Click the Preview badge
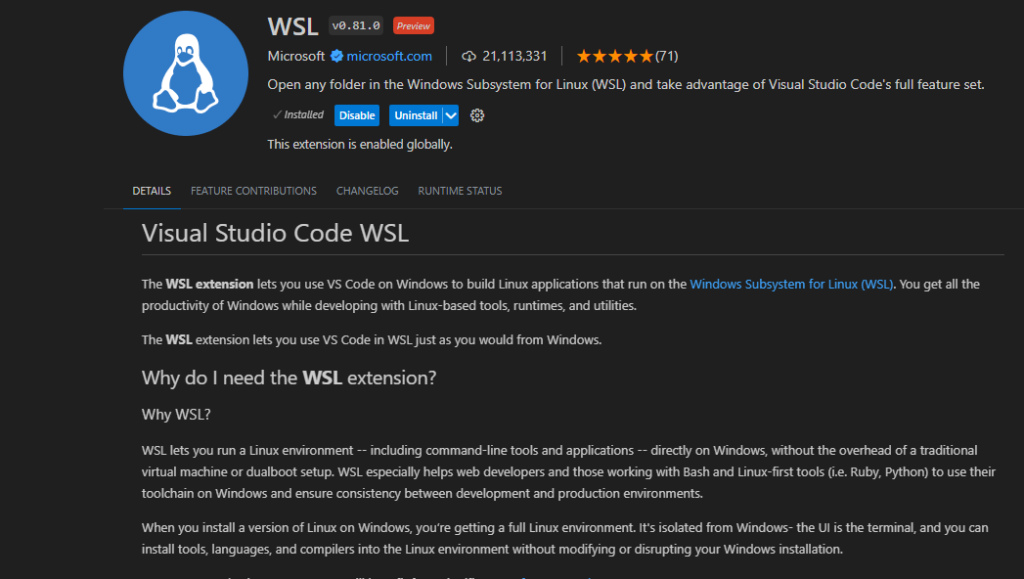Image resolution: width=1024 pixels, height=579 pixels. tap(413, 25)
